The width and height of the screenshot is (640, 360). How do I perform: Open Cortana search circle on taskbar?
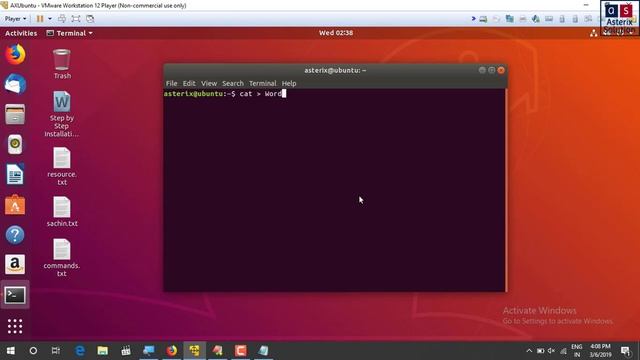coord(33,351)
